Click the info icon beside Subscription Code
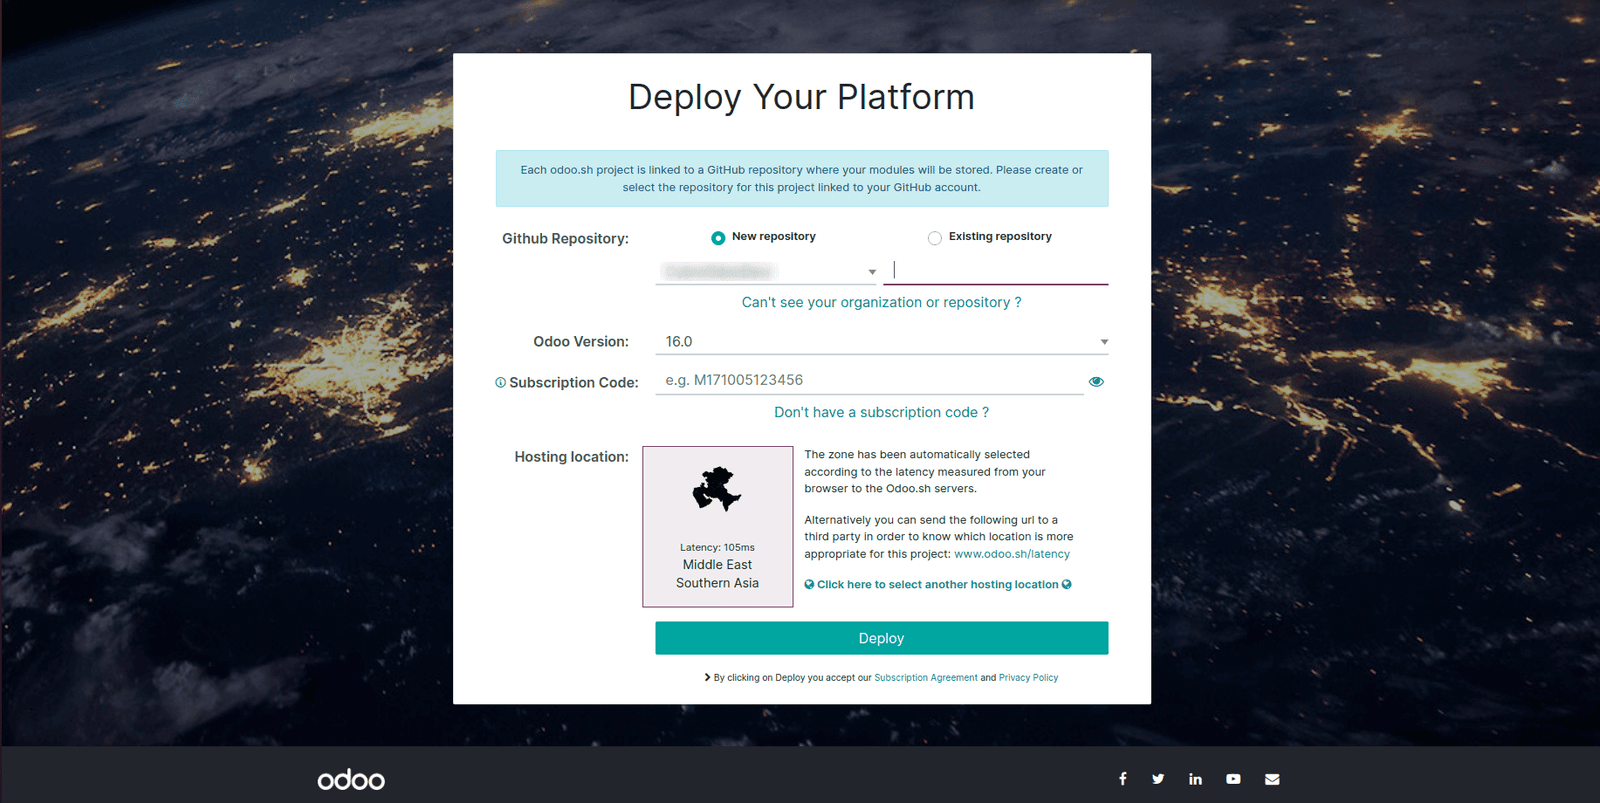 (500, 382)
